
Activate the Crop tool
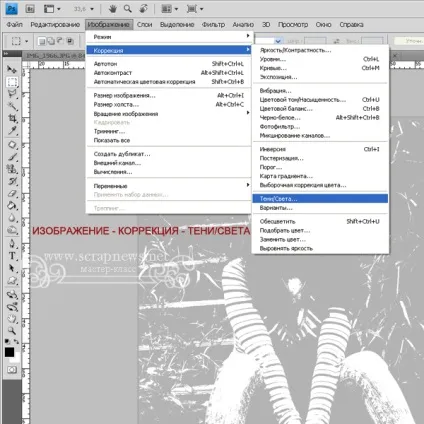(x=12, y=118)
